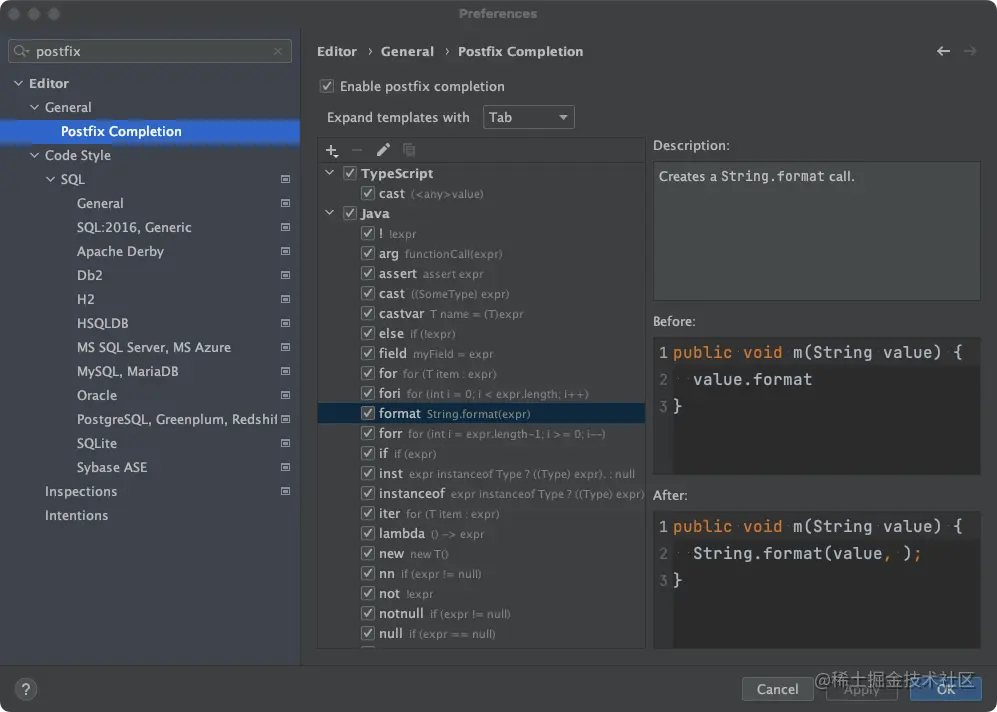Click the Cancel button

pyautogui.click(x=777, y=689)
